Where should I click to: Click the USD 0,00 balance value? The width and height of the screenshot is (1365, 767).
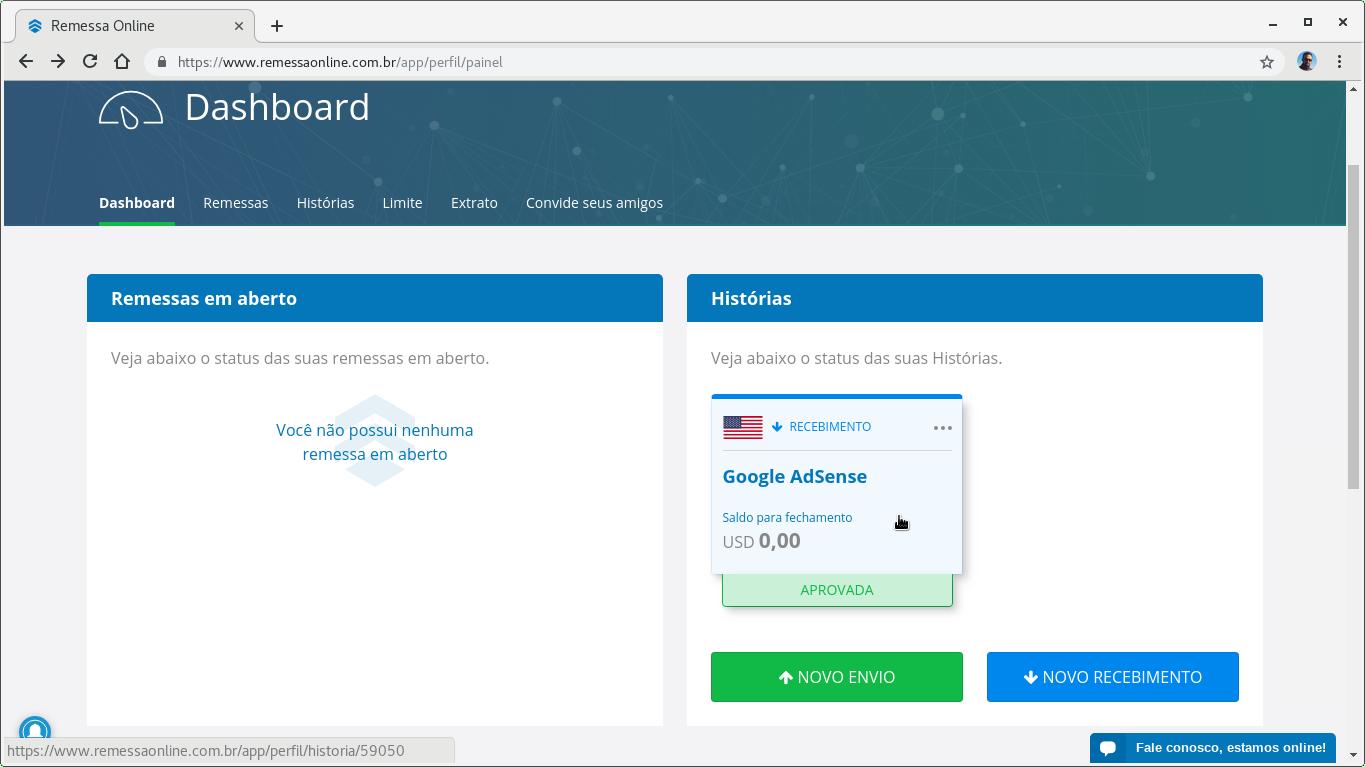[762, 541]
